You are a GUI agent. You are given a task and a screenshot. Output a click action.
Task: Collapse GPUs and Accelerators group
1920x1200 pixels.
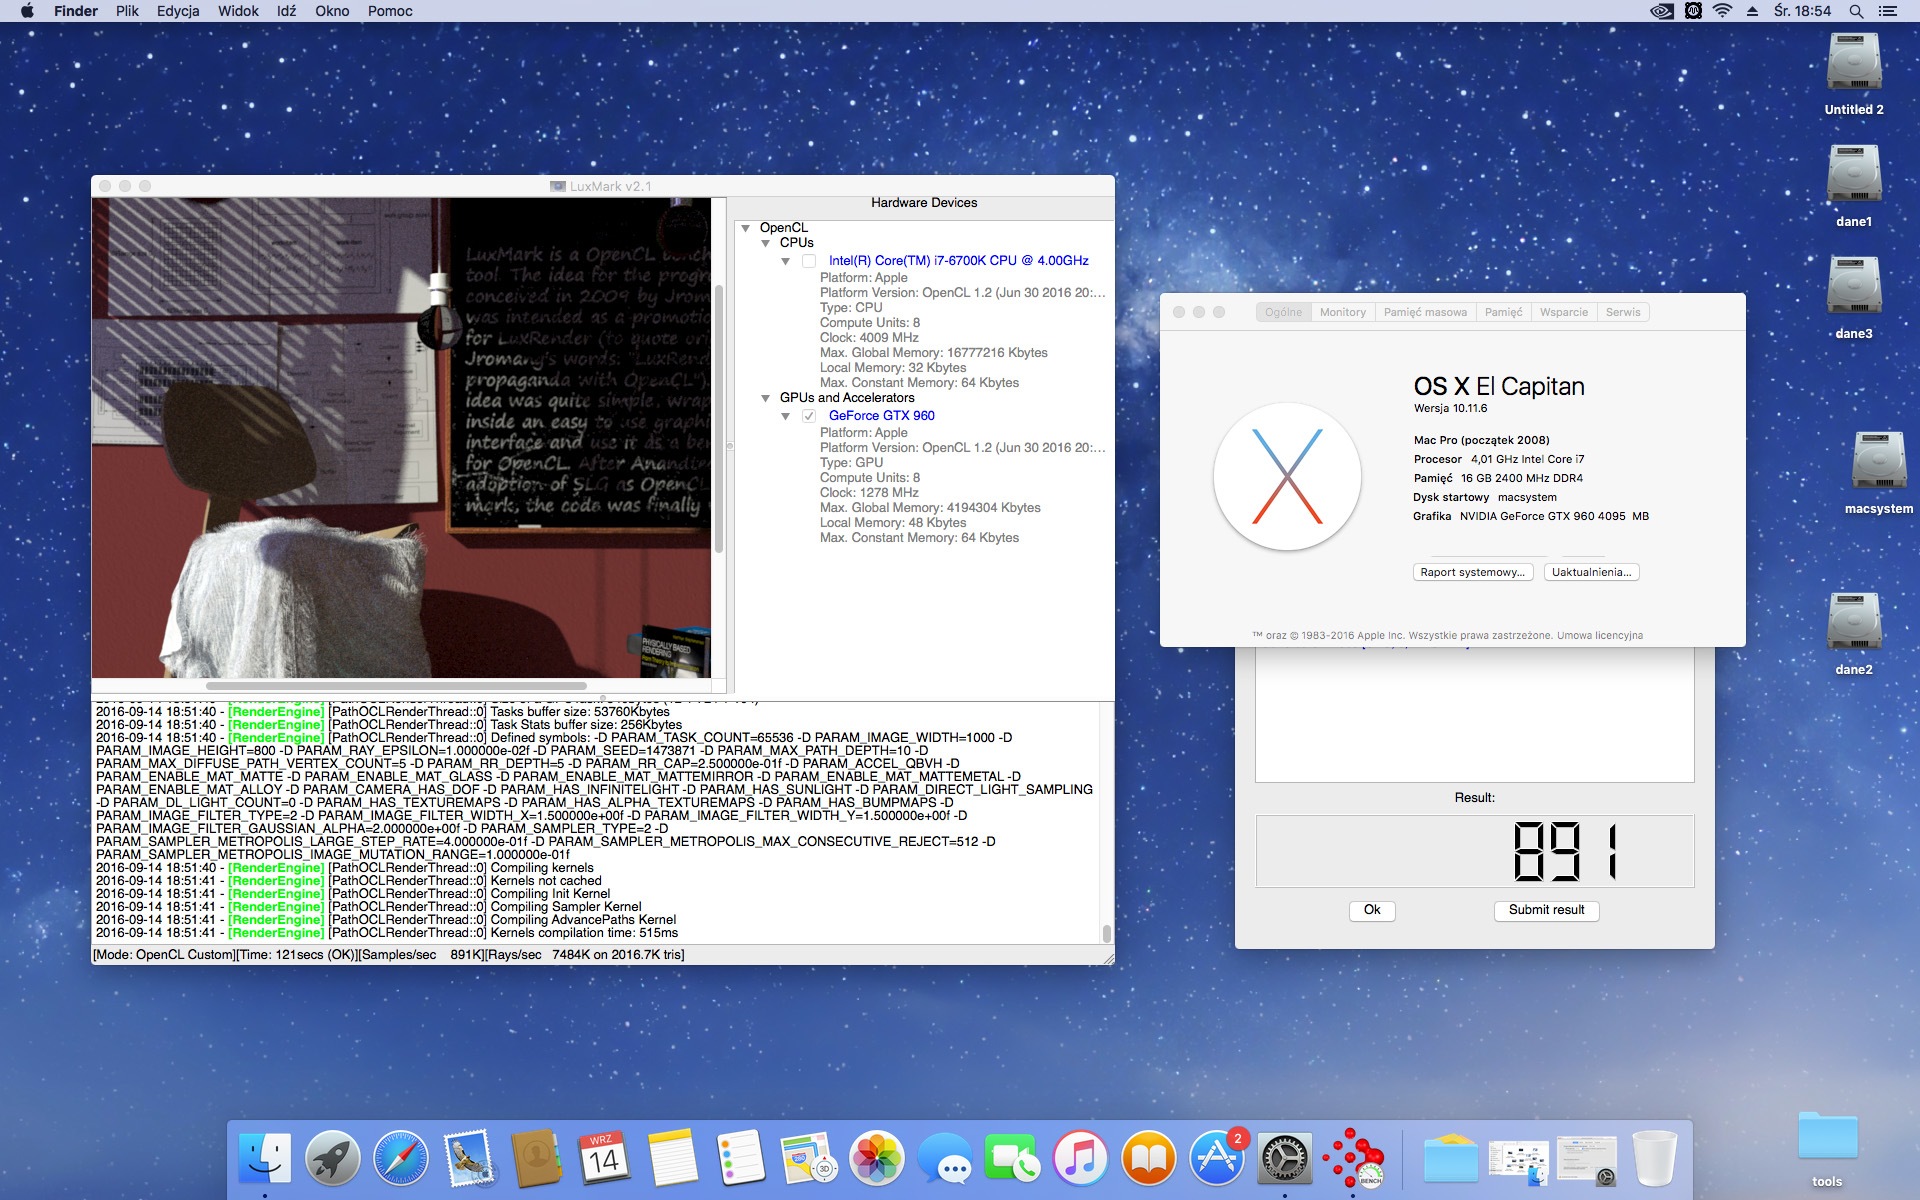click(x=766, y=398)
